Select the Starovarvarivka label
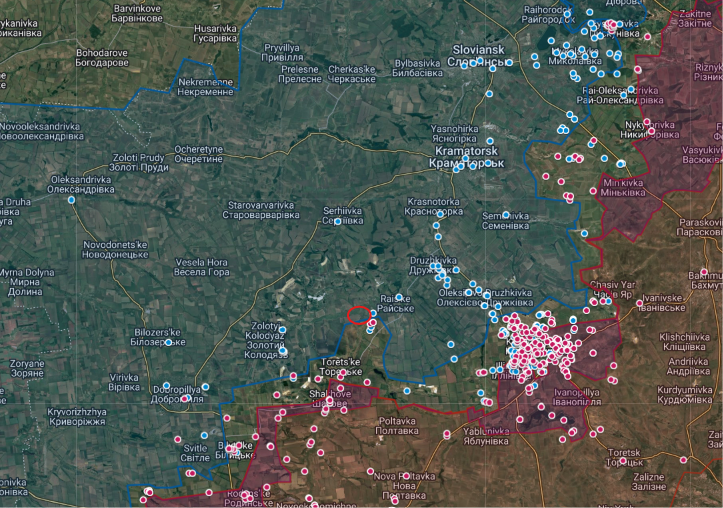This screenshot has height=508, width=723. point(261,210)
